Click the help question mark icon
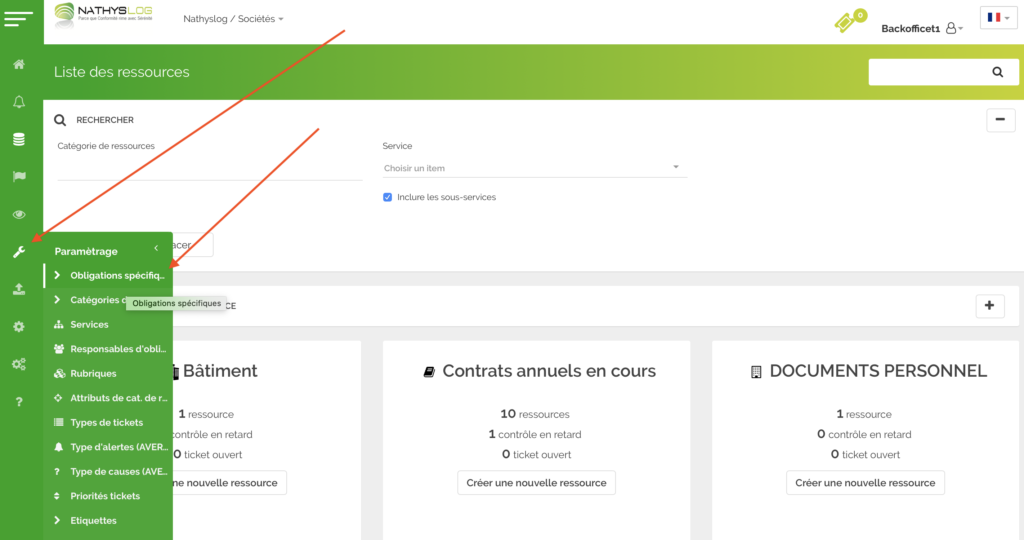Image resolution: width=1024 pixels, height=540 pixels. point(19,402)
